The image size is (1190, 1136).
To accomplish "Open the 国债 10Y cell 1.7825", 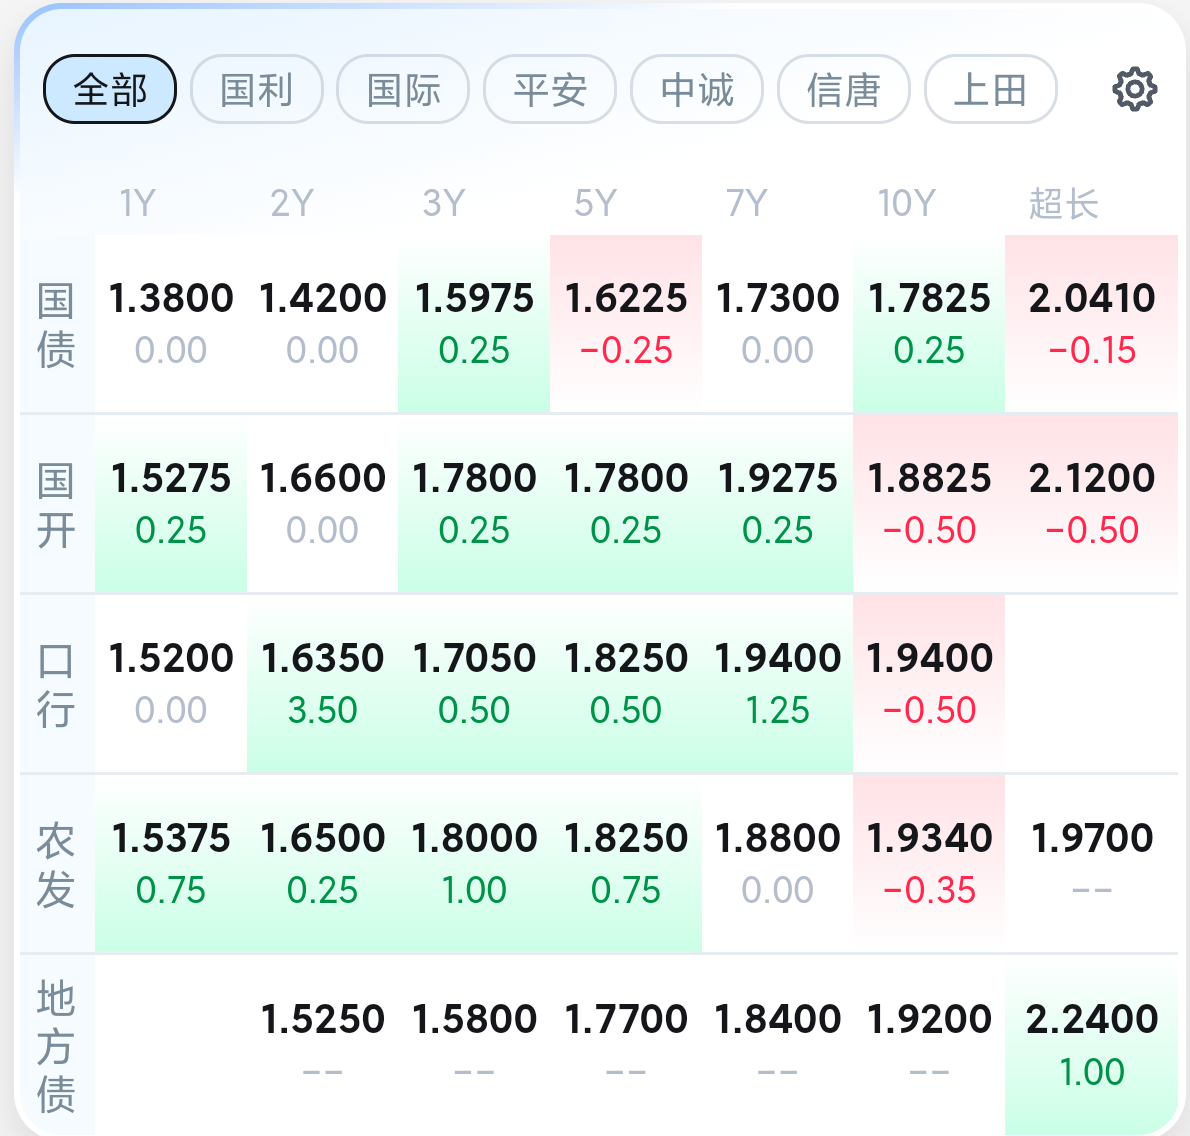I will coord(929,324).
